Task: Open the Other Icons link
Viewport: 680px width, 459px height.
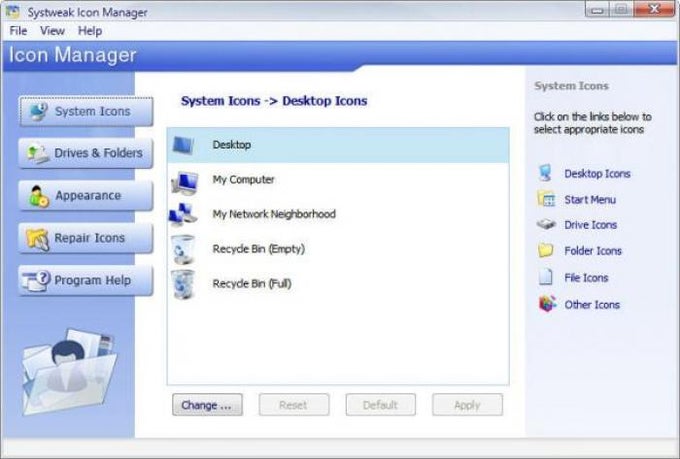Action: point(592,305)
